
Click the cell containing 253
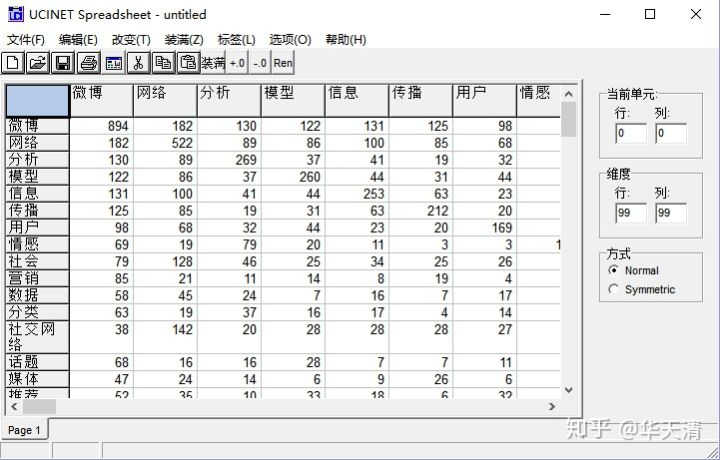click(x=357, y=194)
